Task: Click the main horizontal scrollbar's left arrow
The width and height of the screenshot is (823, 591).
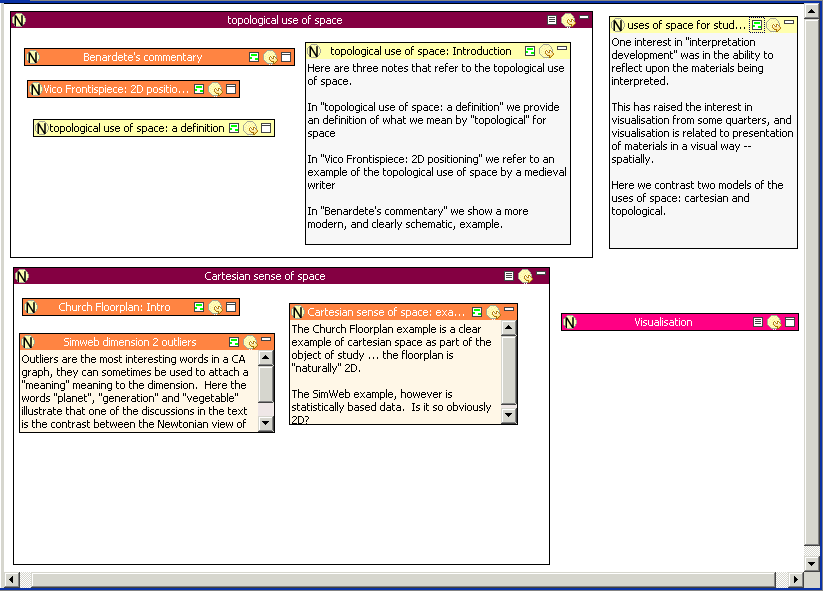Action: pos(11,579)
